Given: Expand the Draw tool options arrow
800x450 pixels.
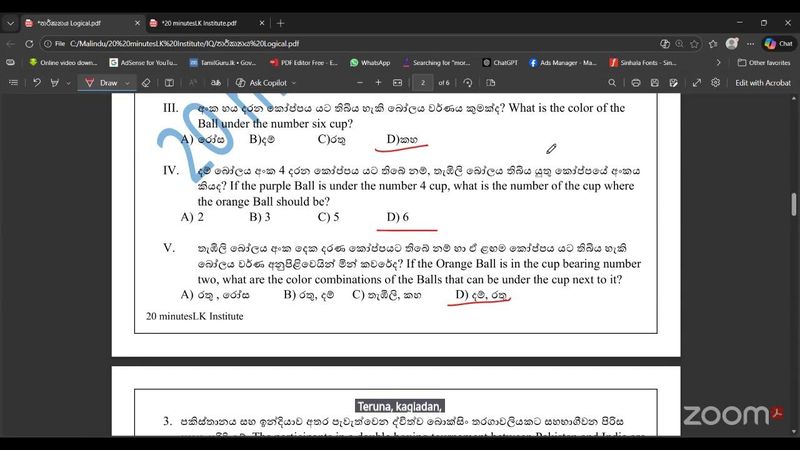Looking at the screenshot, I should point(127,83).
